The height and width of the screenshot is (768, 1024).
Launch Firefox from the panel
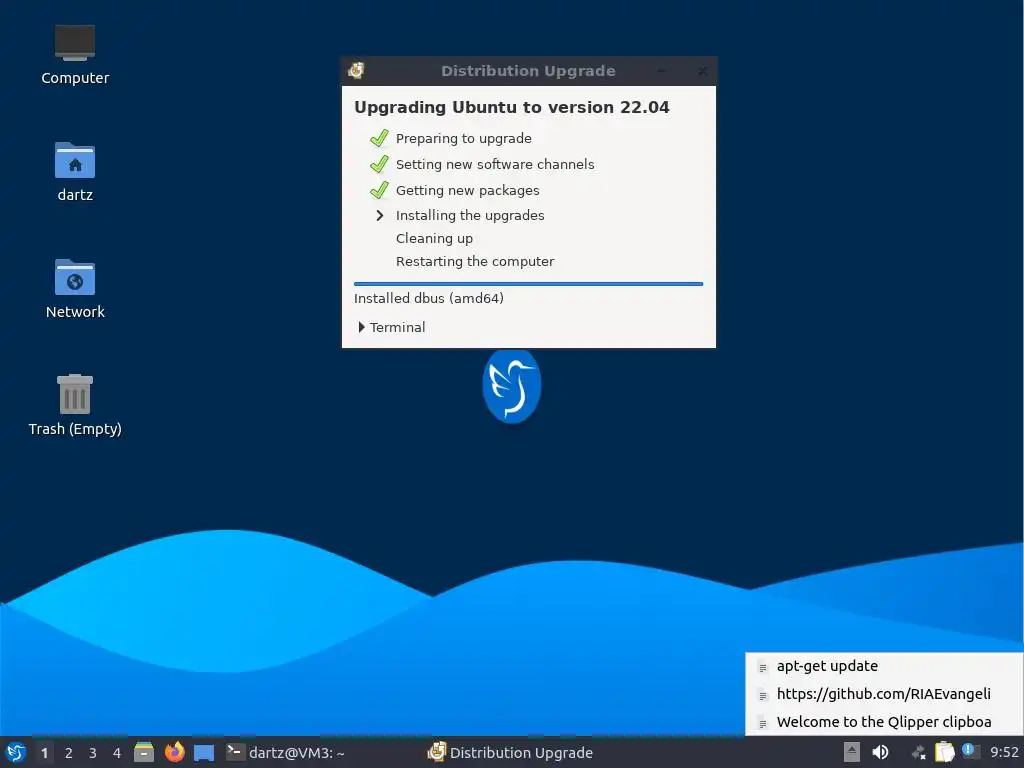[x=174, y=752]
